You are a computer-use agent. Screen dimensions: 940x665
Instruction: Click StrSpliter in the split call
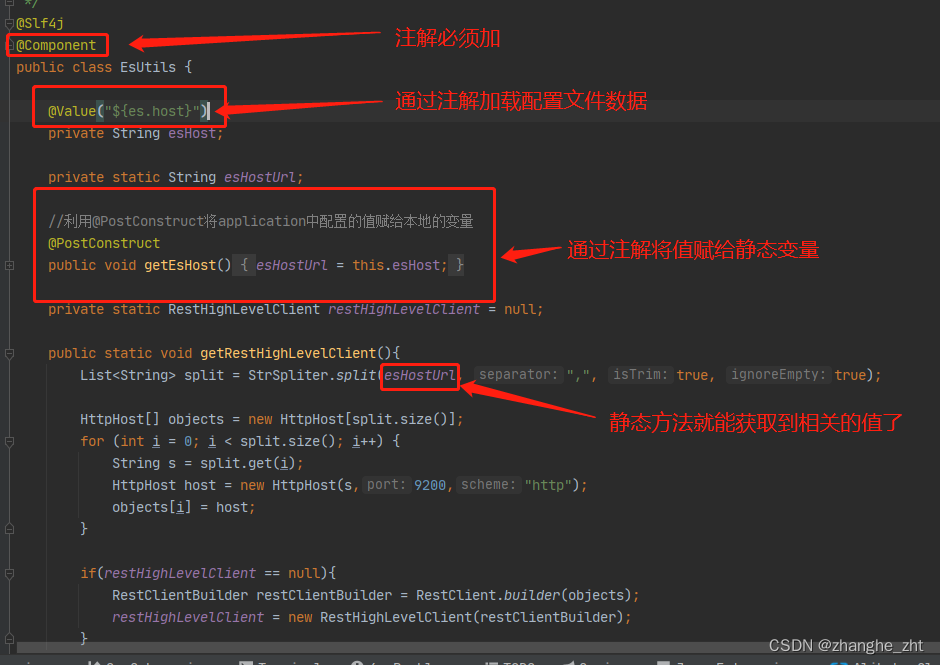(x=288, y=375)
